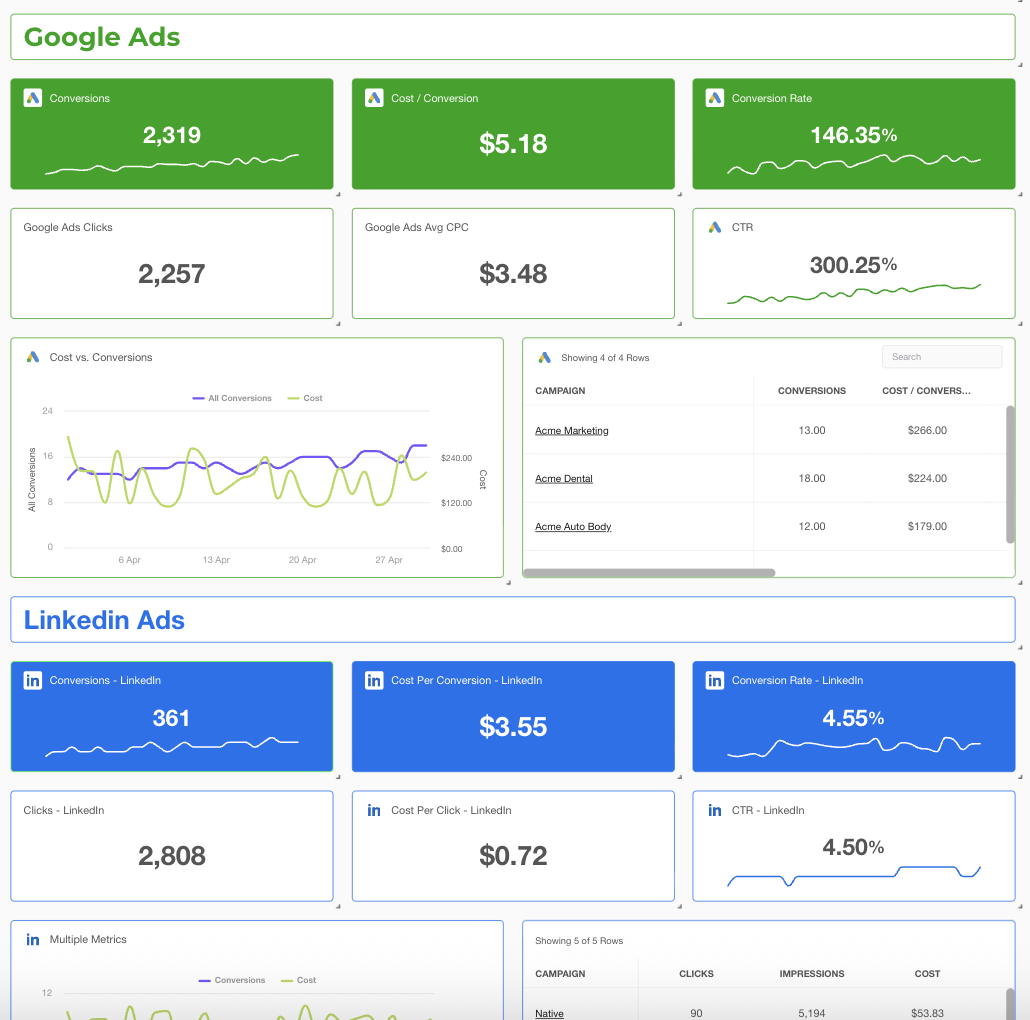Select the 300.25% CTR value
This screenshot has width=1030, height=1020.
tap(853, 265)
